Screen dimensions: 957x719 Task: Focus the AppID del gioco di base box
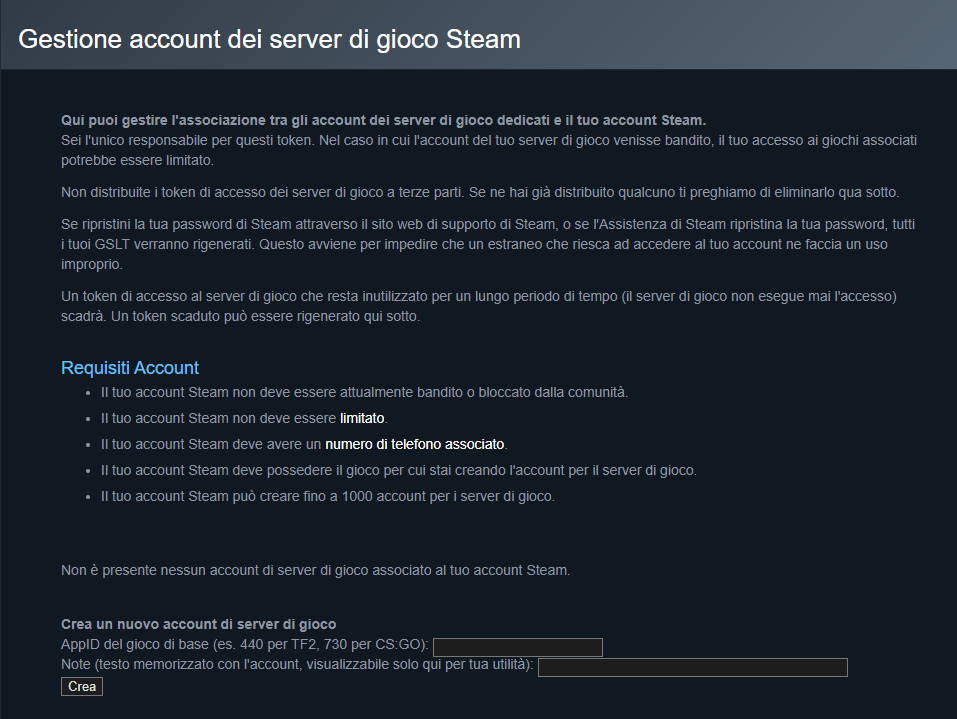(517, 646)
